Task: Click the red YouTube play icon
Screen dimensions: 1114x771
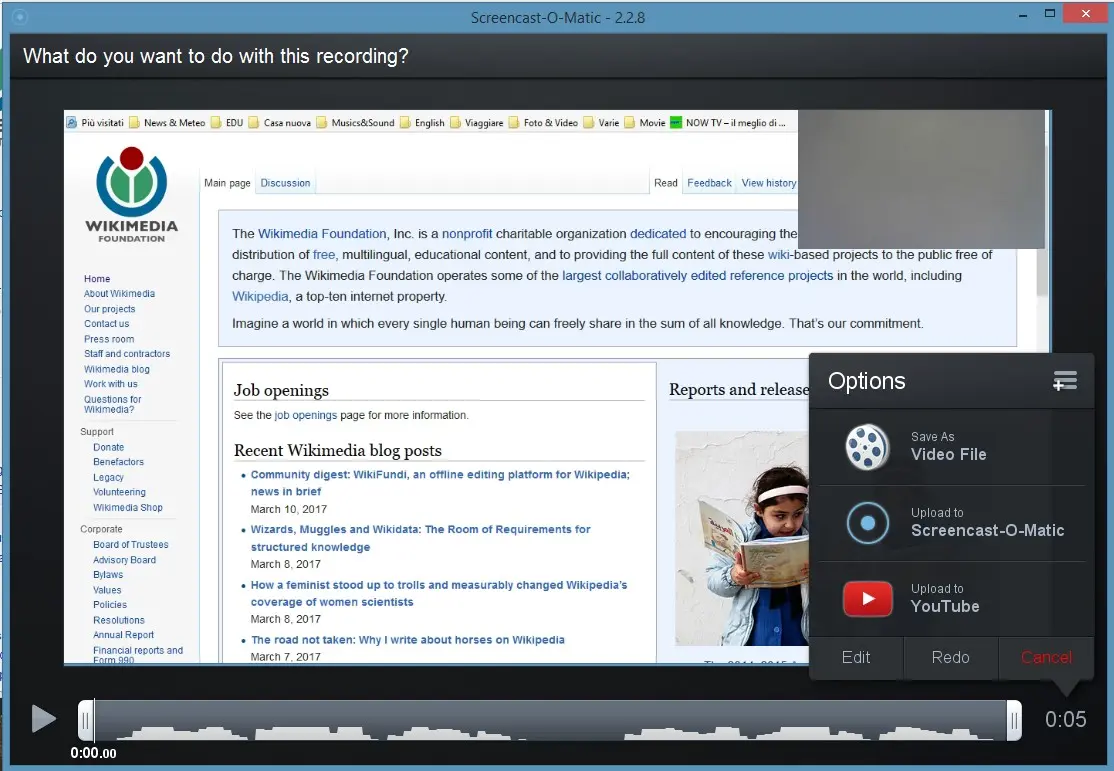Action: pos(867,599)
